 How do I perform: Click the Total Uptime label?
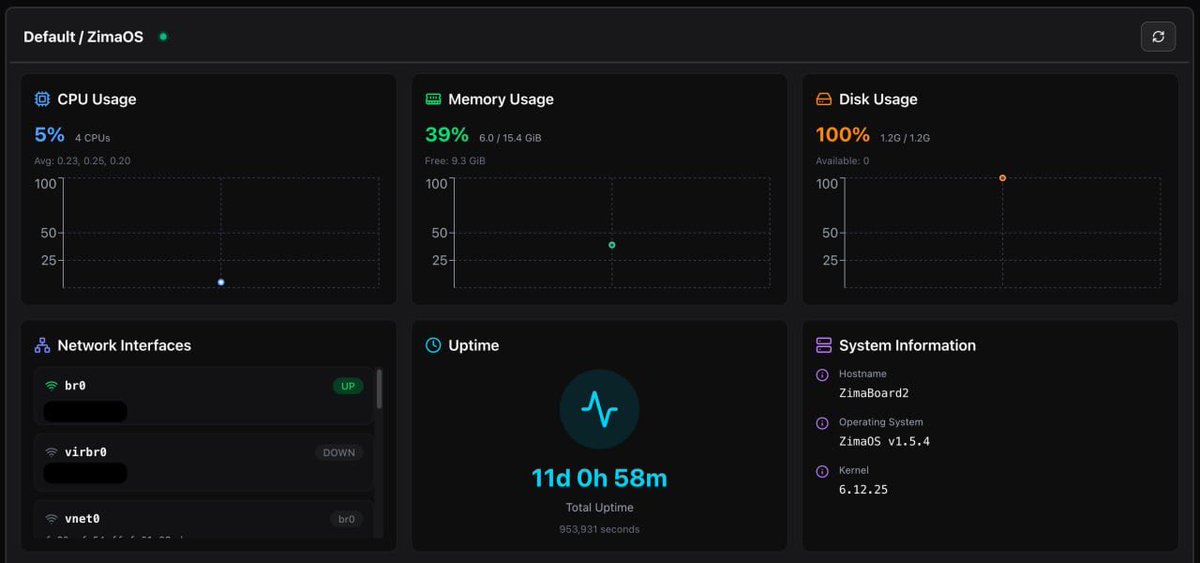[x=599, y=508]
